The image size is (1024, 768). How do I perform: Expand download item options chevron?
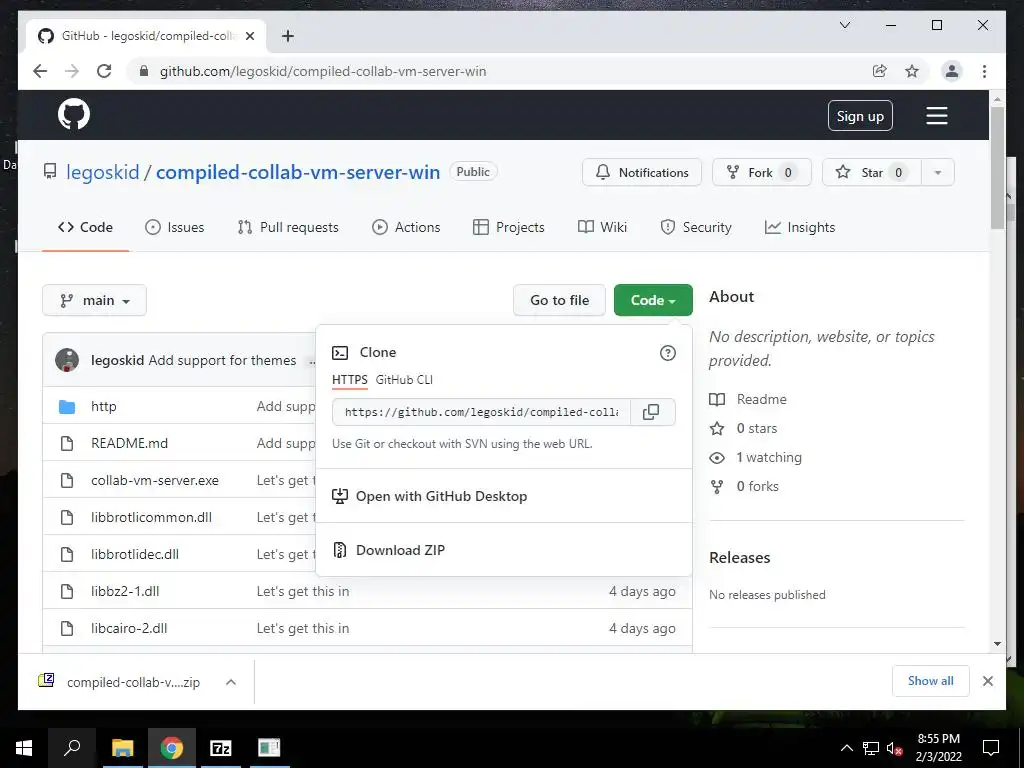pos(231,682)
